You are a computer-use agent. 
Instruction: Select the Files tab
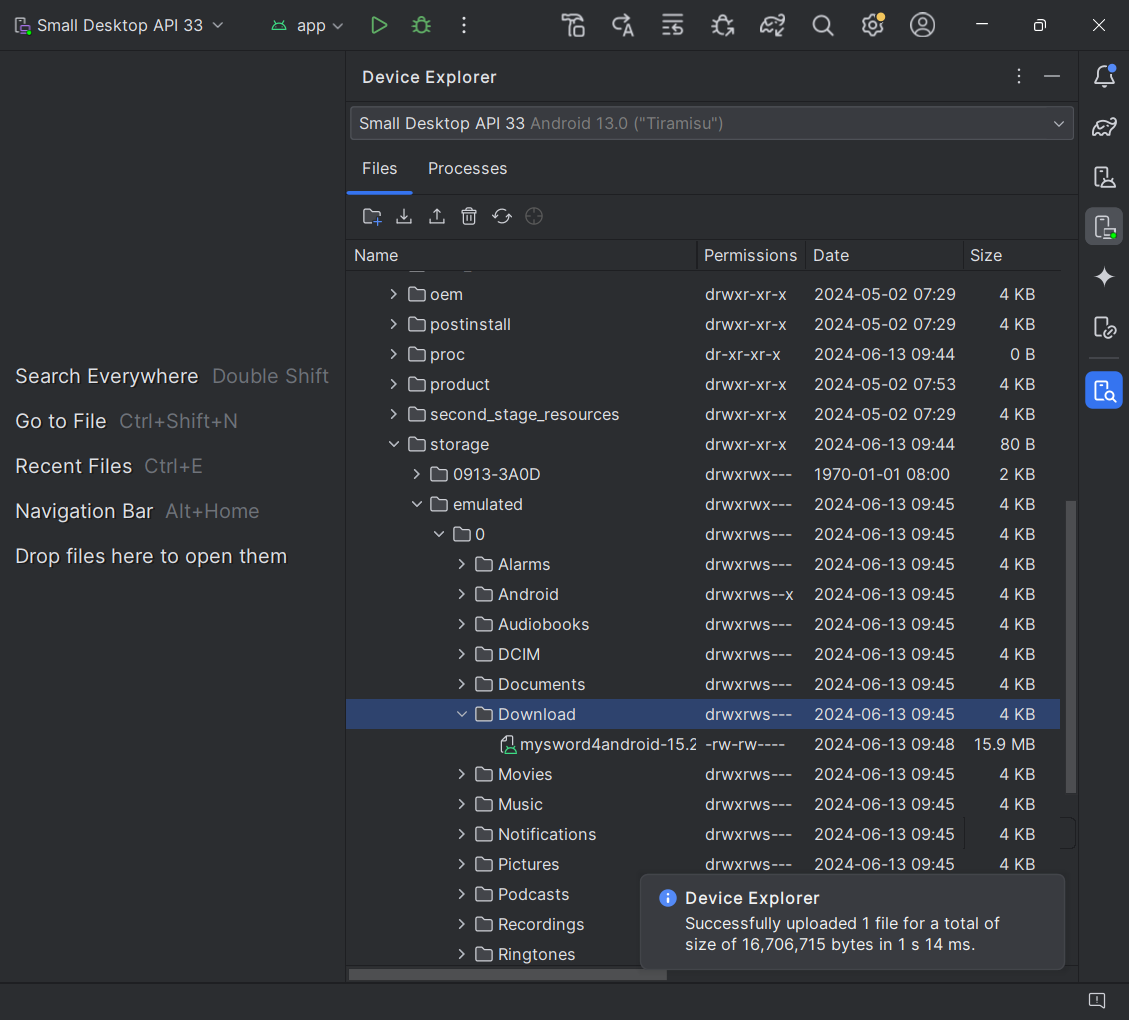[379, 168]
